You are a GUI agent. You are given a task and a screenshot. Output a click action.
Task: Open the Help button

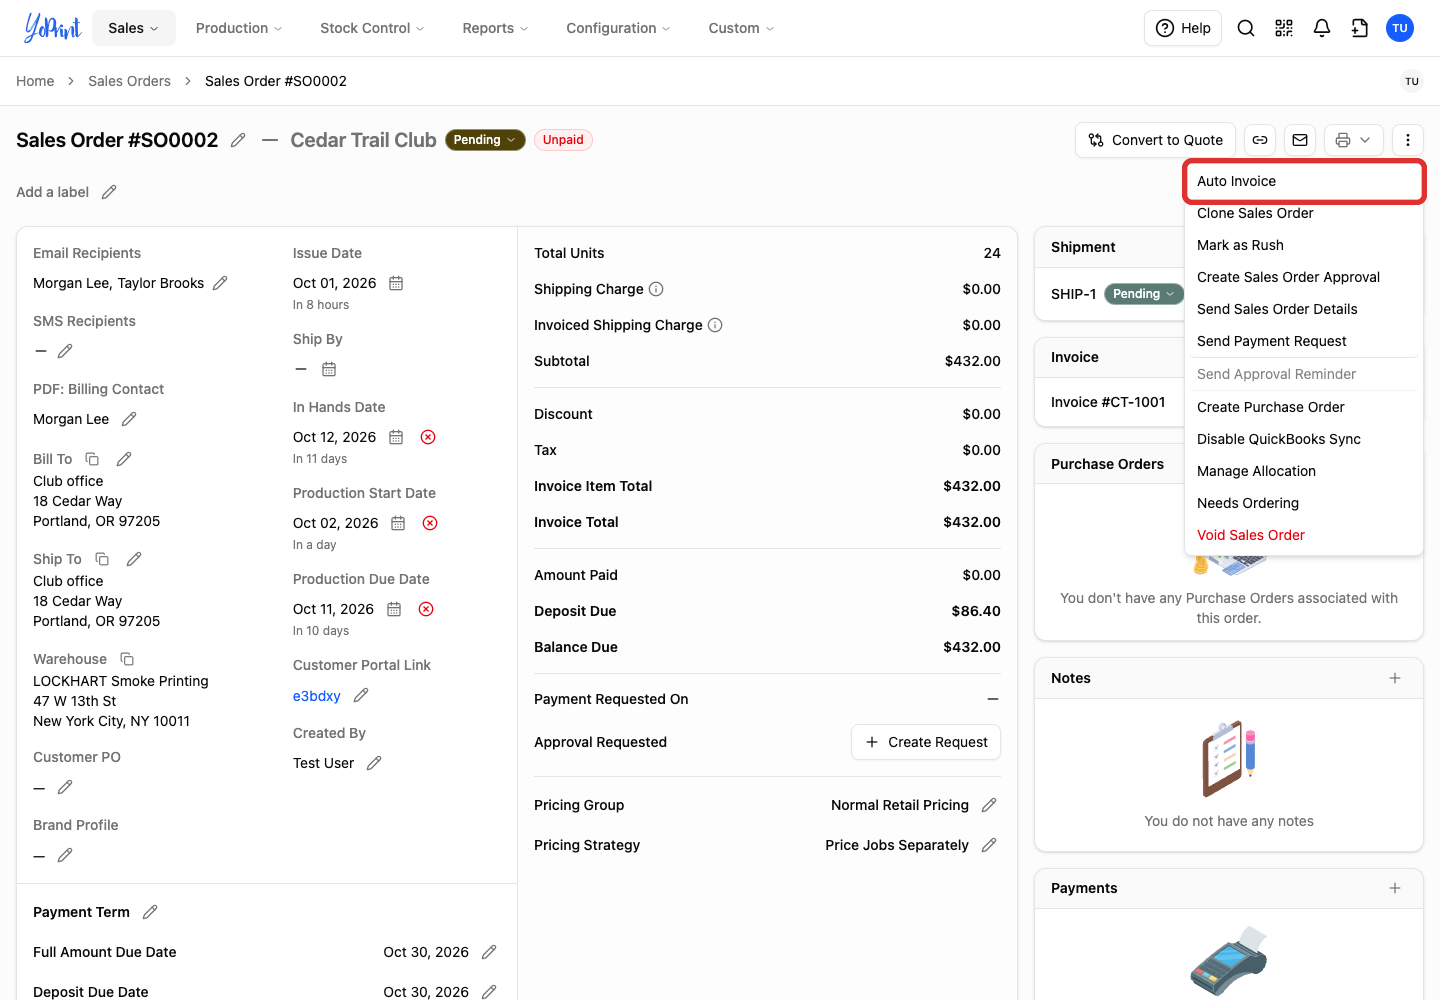[x=1183, y=28]
